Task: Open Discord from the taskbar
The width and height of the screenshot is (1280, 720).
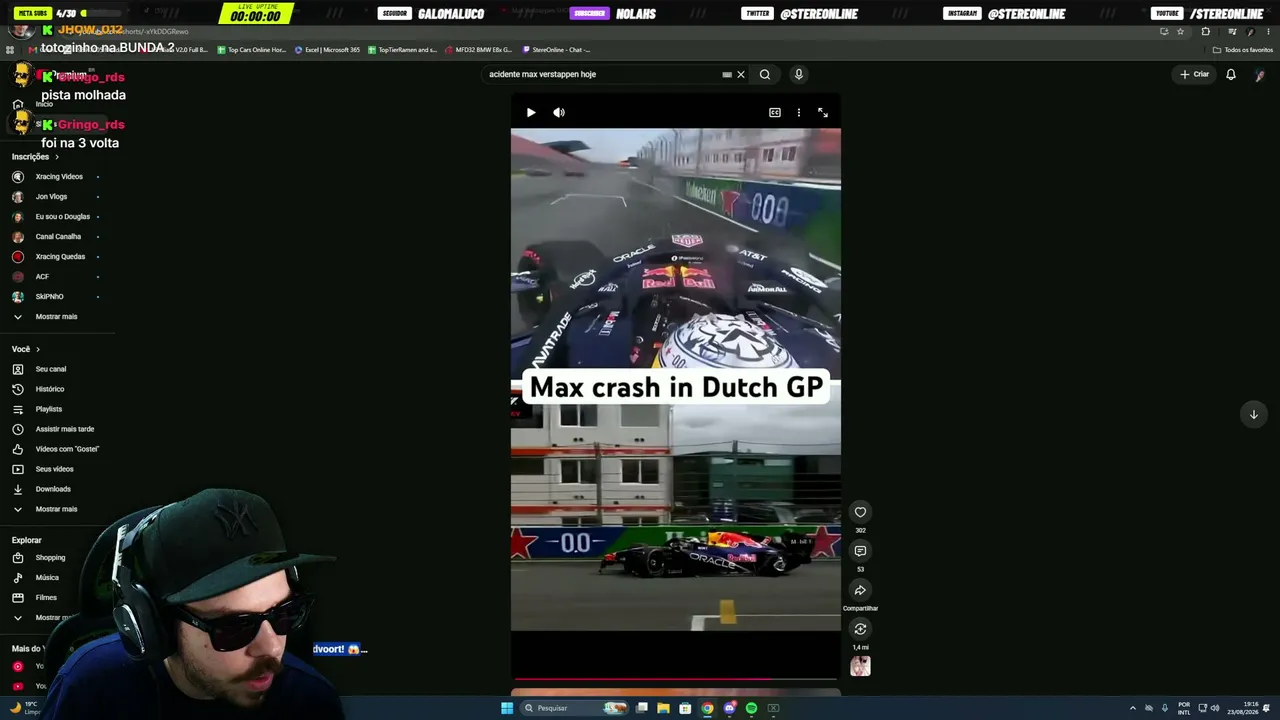Action: 729,708
